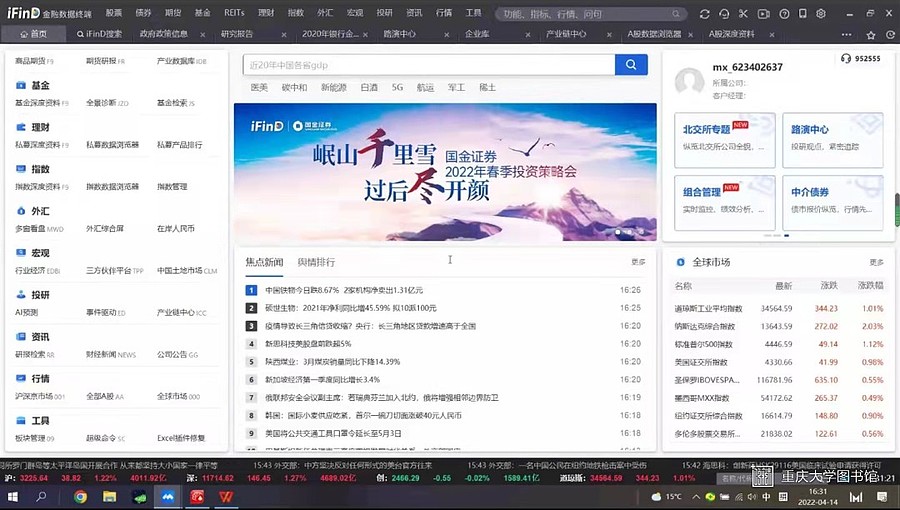Open the 财经新闻 link

[111, 355]
